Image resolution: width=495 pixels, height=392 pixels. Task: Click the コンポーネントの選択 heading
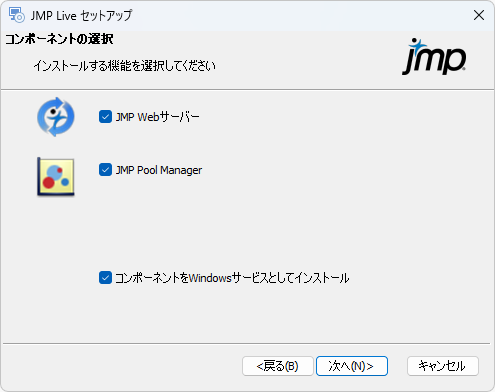tap(59, 39)
